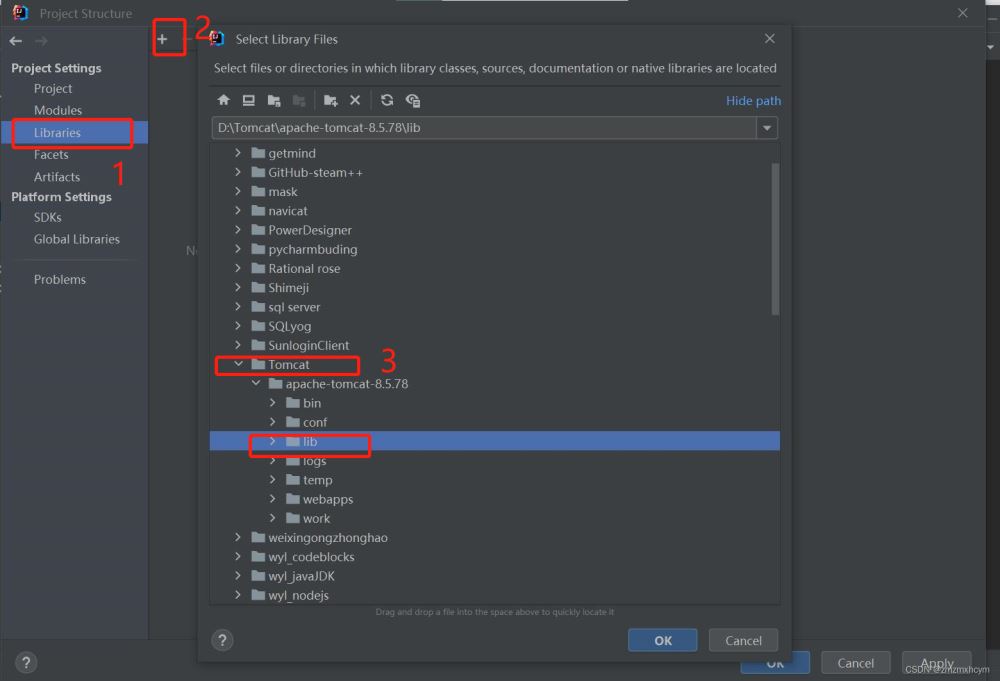
Task: Select the temp folder
Action: pyautogui.click(x=317, y=480)
